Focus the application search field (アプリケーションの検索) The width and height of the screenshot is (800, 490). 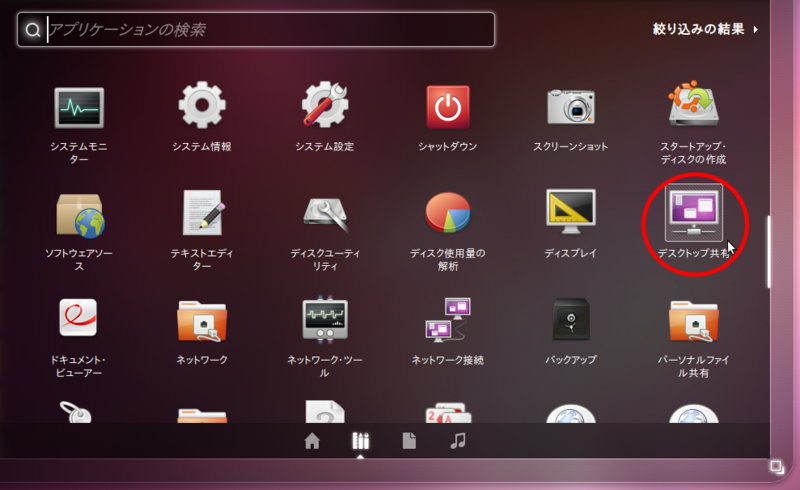(x=256, y=30)
